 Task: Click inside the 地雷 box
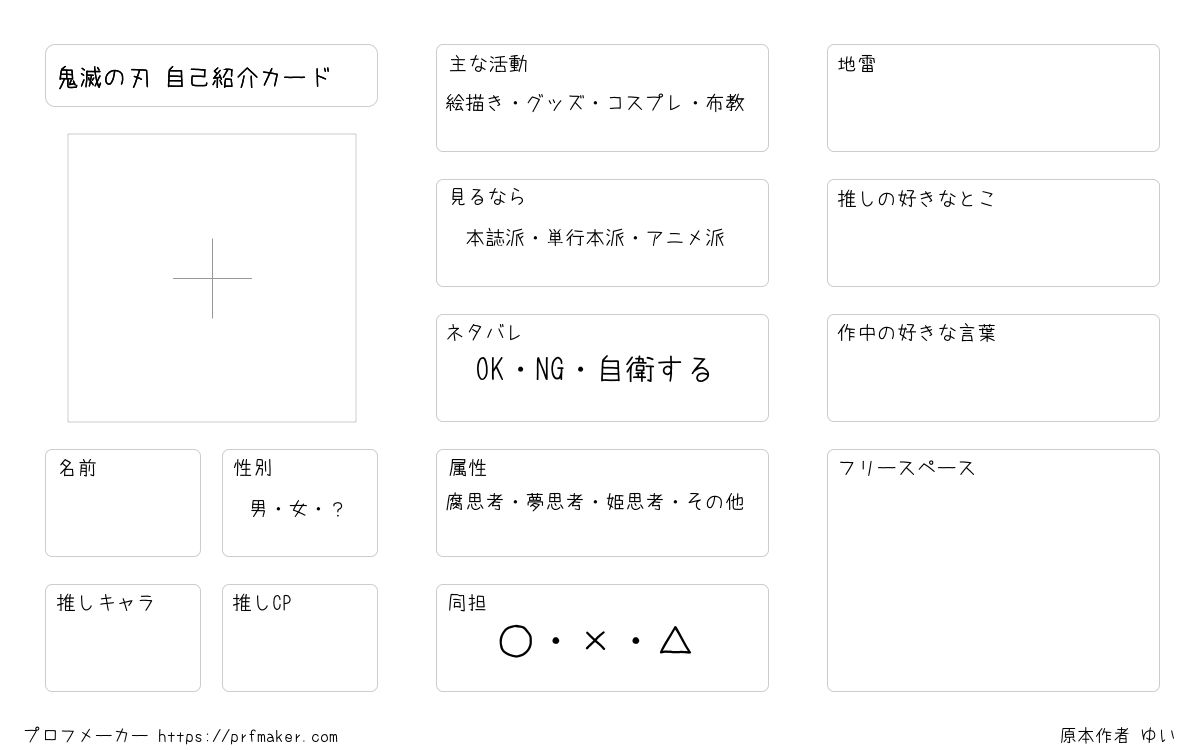pos(993,98)
